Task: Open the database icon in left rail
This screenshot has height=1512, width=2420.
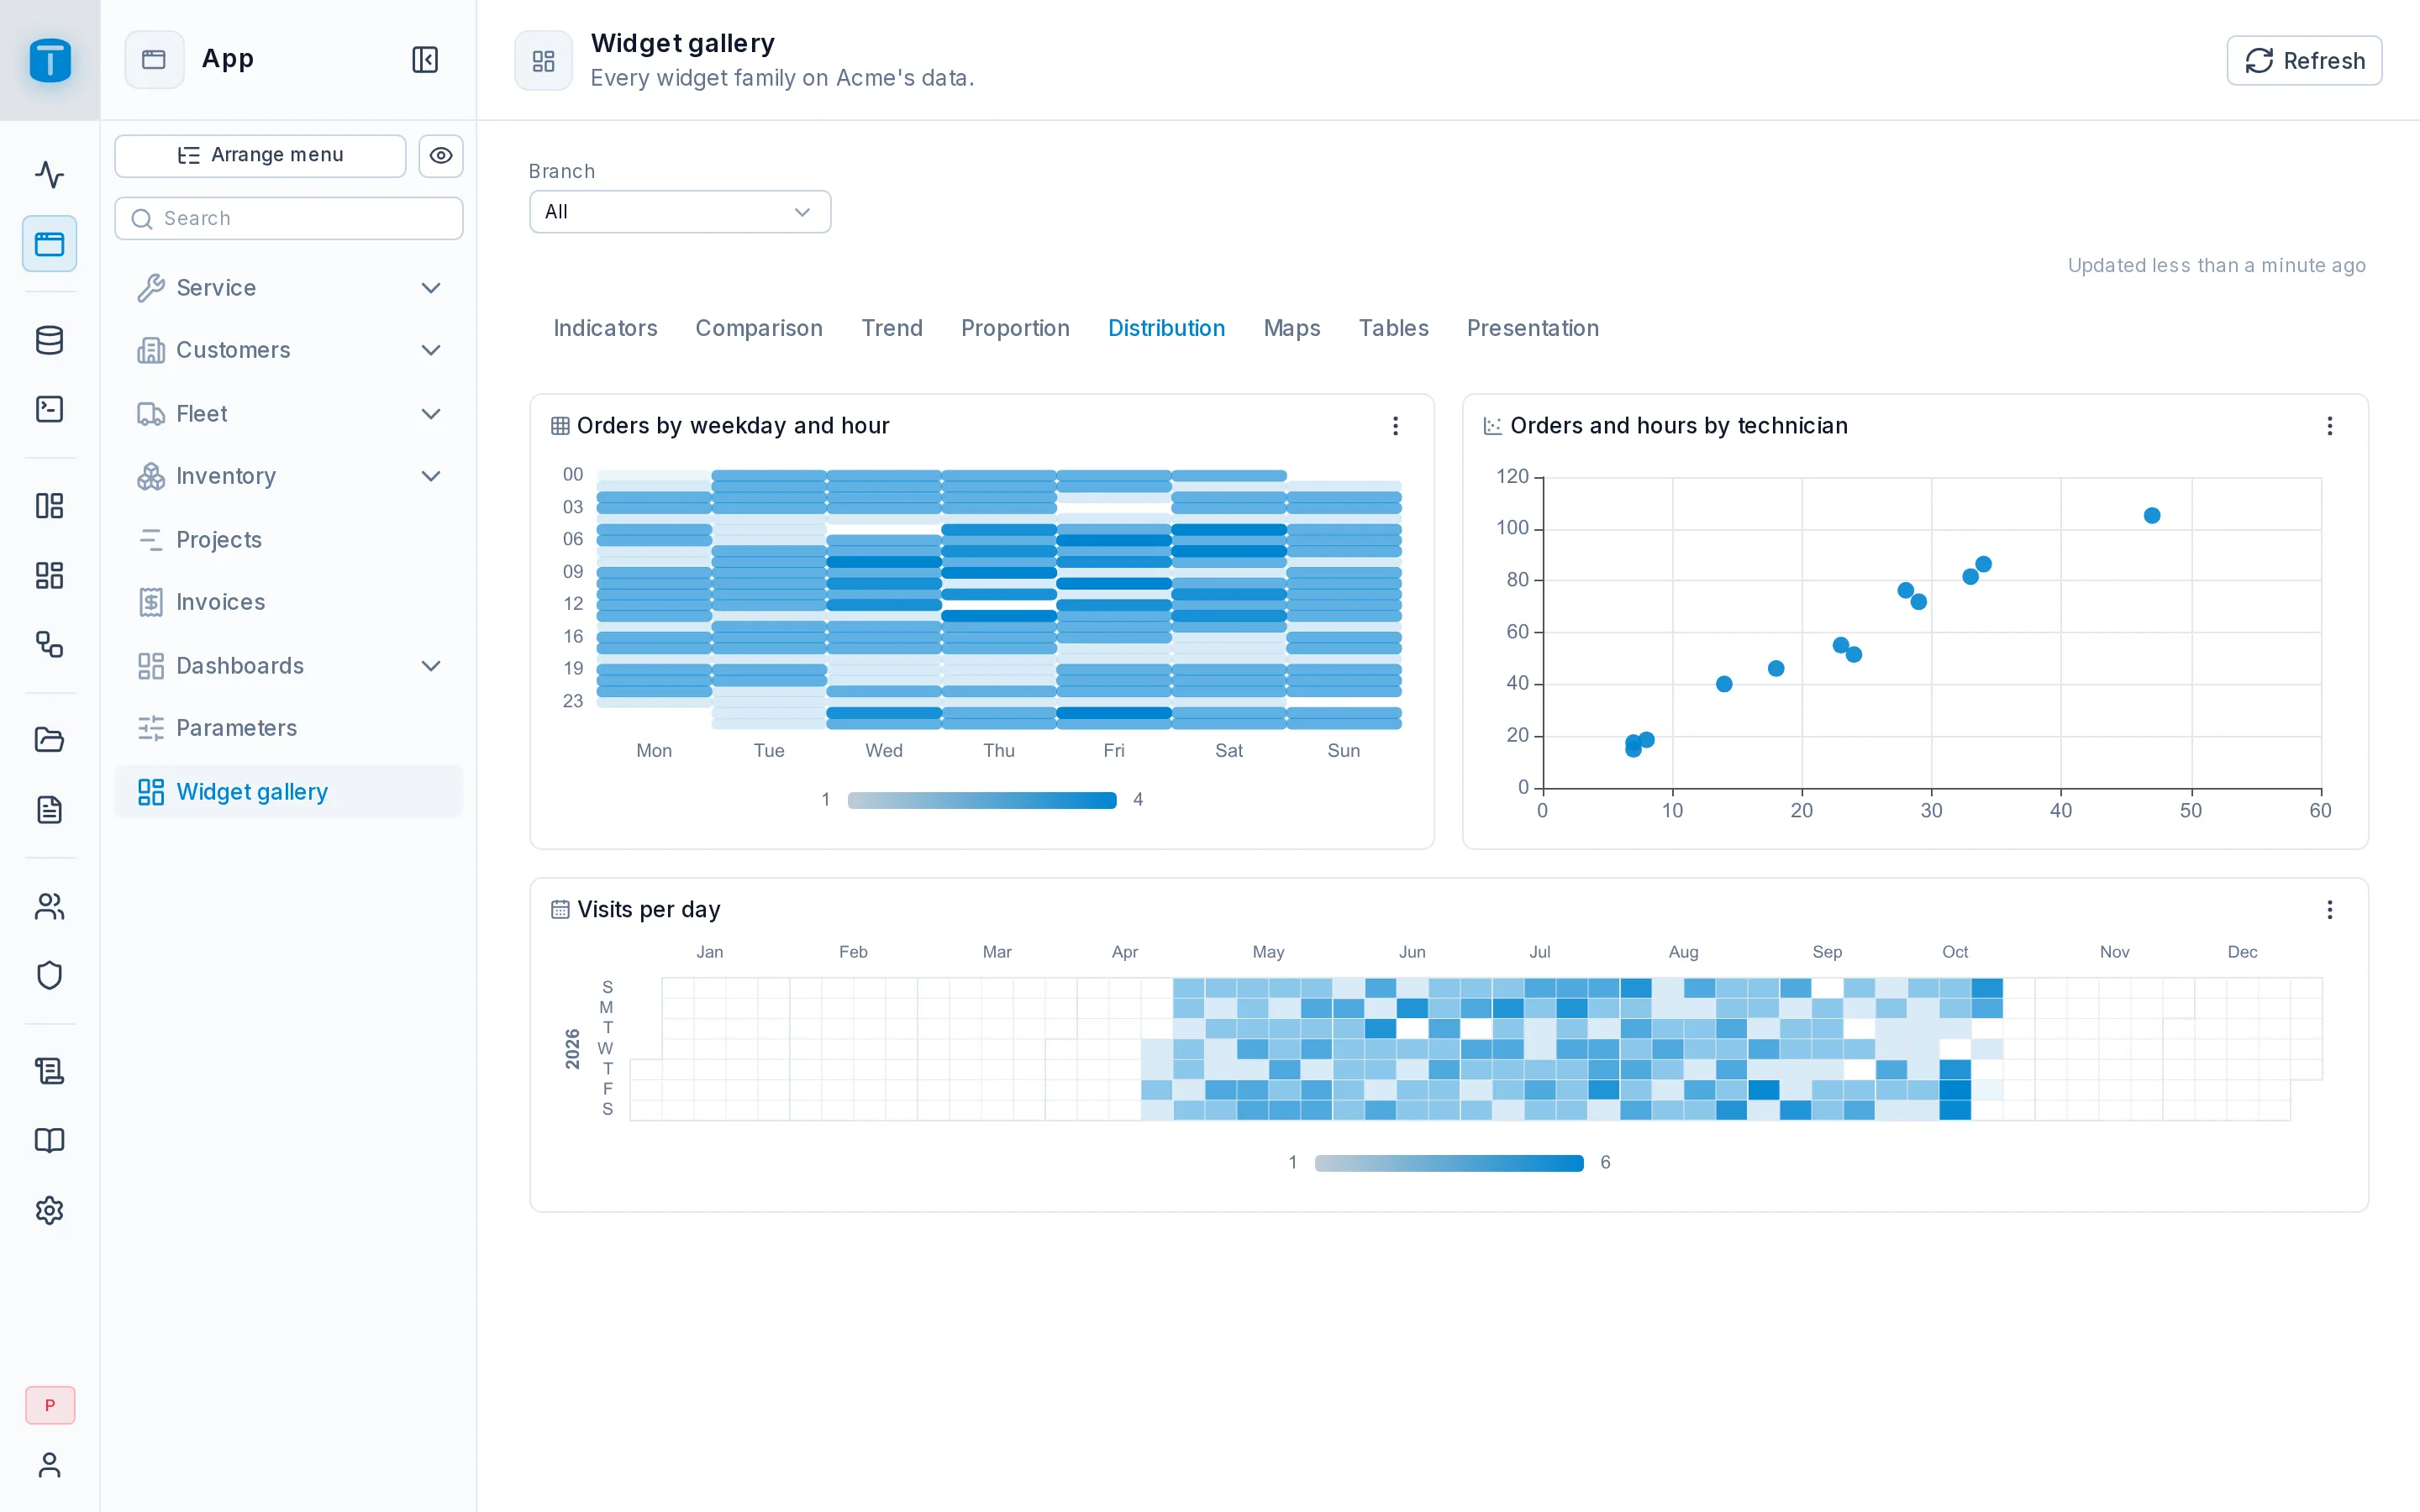Action: coord(49,340)
